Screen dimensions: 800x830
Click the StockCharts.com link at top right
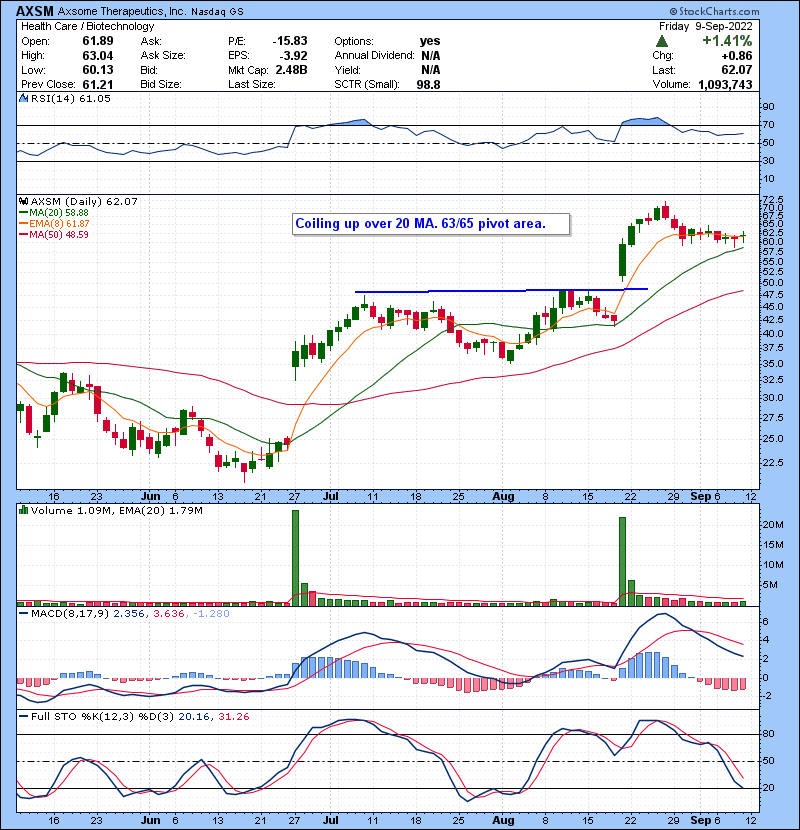click(714, 11)
